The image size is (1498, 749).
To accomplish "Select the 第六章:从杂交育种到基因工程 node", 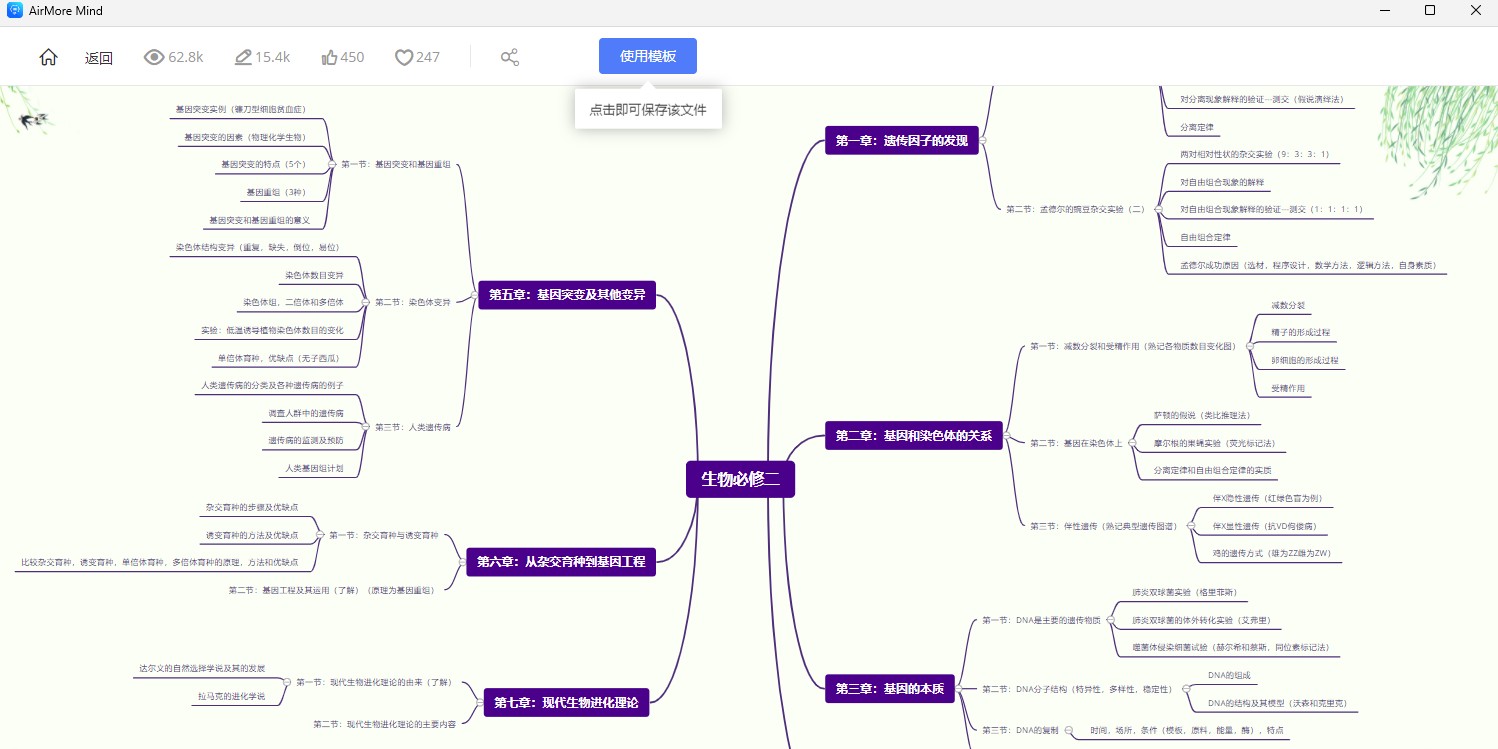I will coord(561,562).
